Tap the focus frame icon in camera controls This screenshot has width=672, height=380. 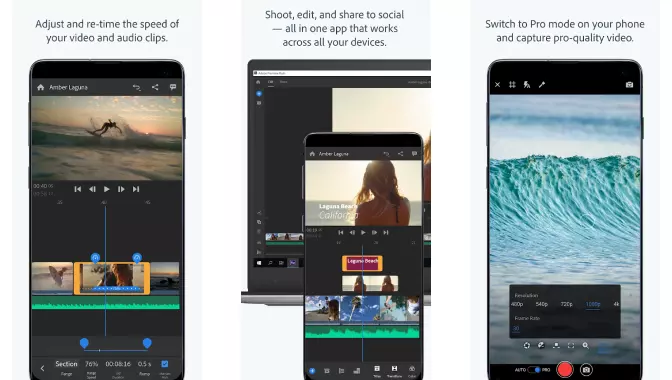571,345
